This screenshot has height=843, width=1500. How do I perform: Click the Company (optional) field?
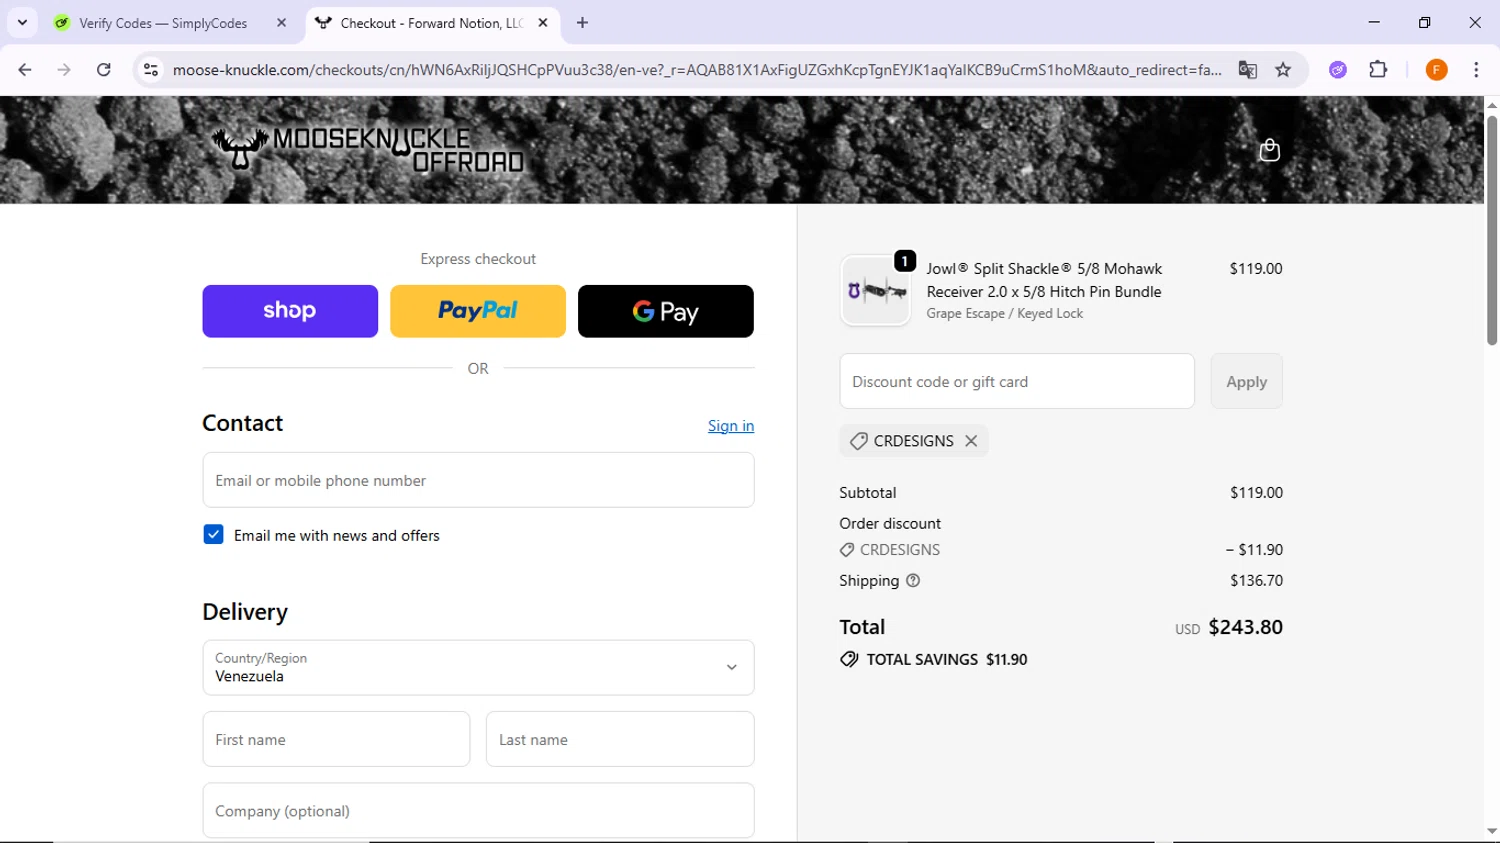pos(478,810)
